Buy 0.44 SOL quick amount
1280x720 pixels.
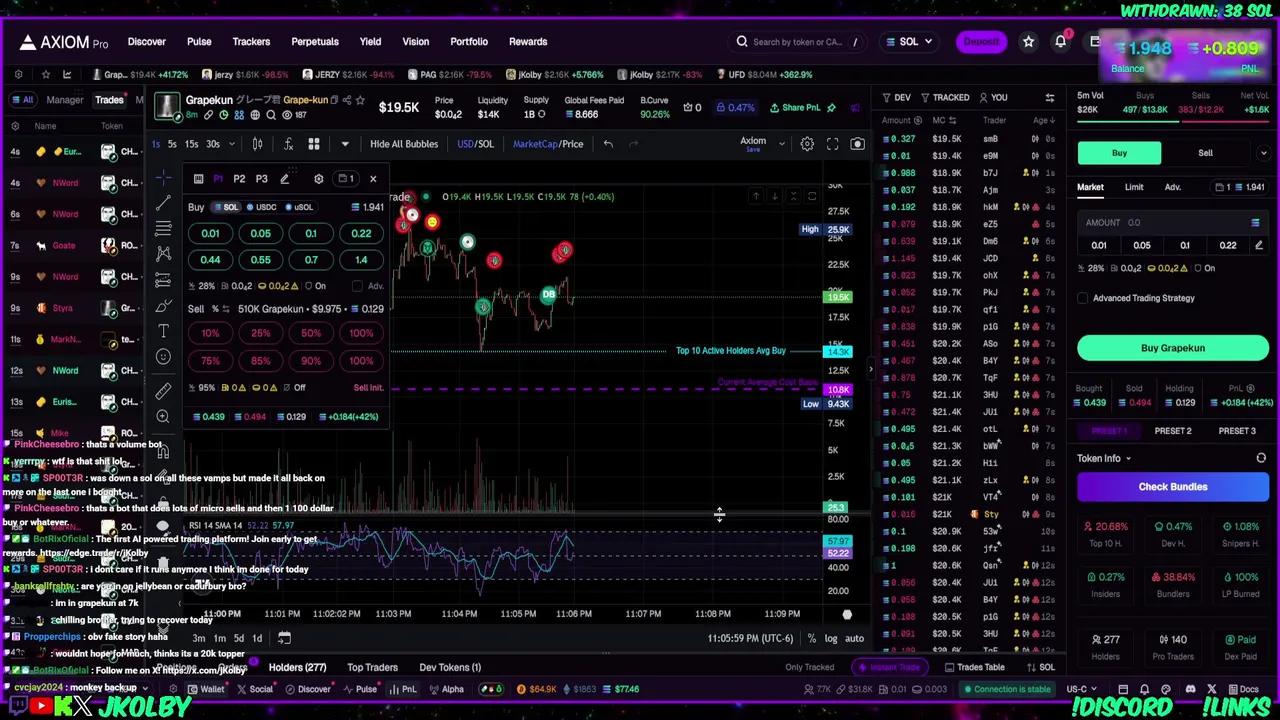[x=210, y=260]
